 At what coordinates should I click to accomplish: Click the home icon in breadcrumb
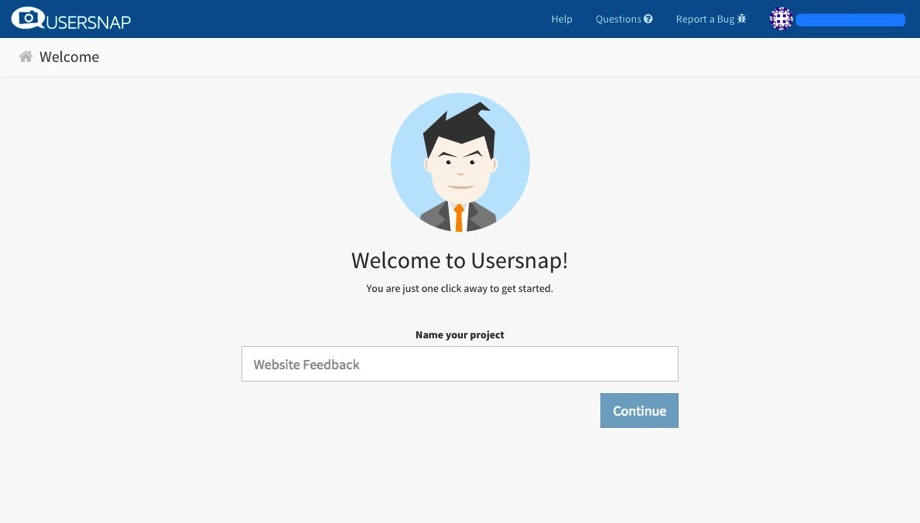click(x=26, y=57)
